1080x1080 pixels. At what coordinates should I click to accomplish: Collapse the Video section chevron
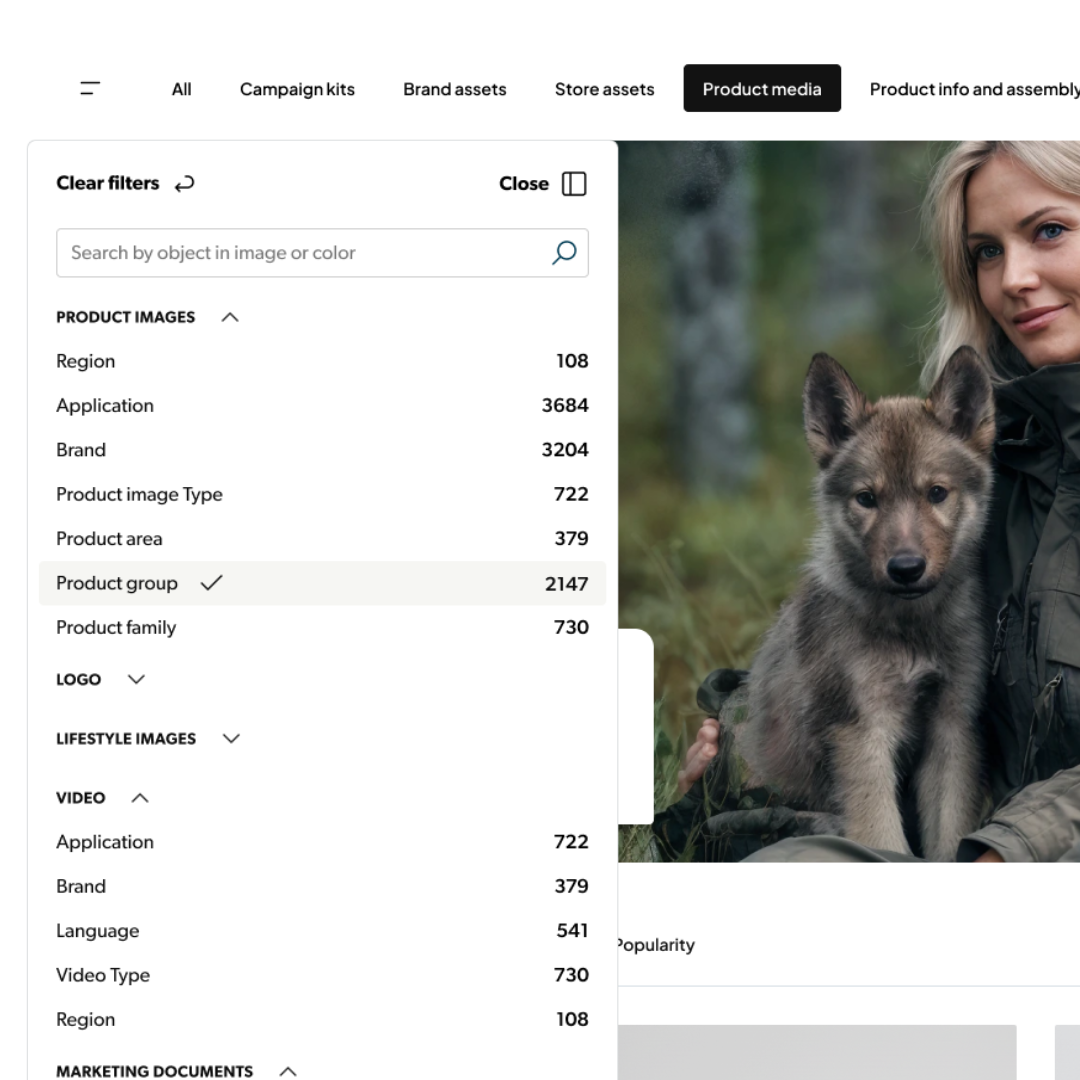point(140,798)
